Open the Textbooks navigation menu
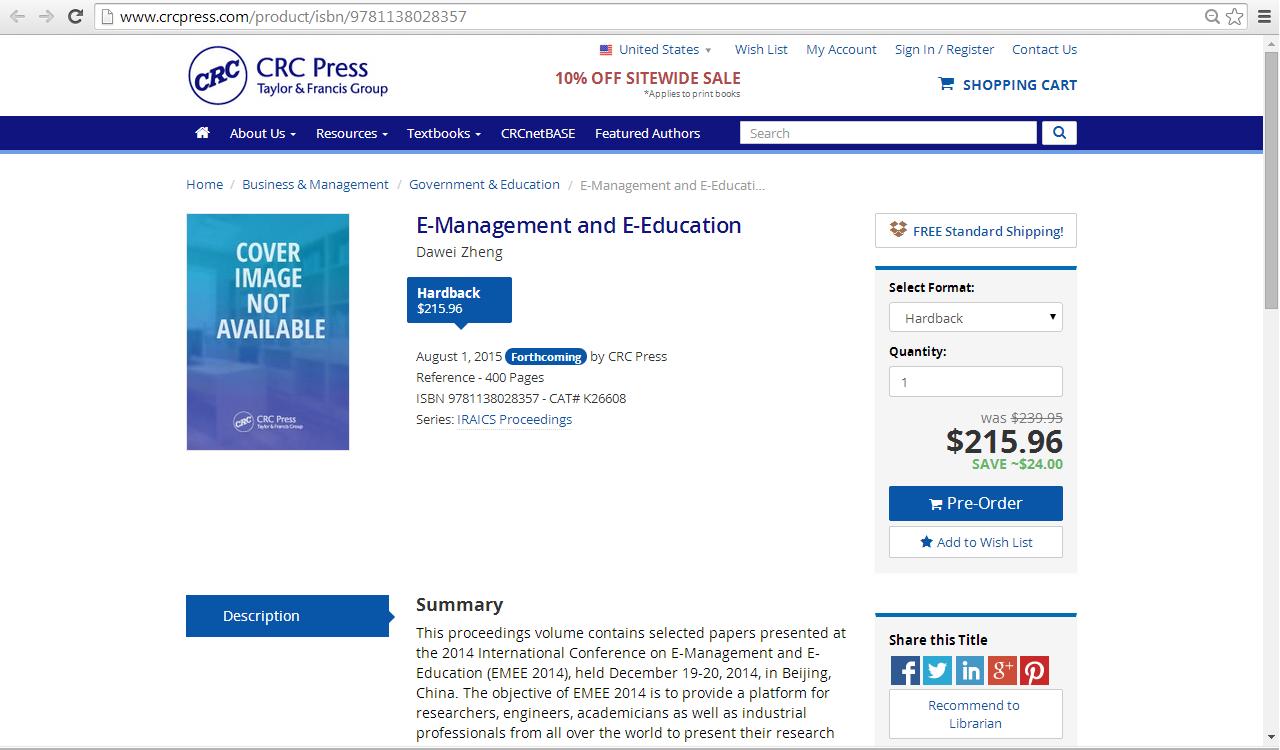 pyautogui.click(x=443, y=133)
